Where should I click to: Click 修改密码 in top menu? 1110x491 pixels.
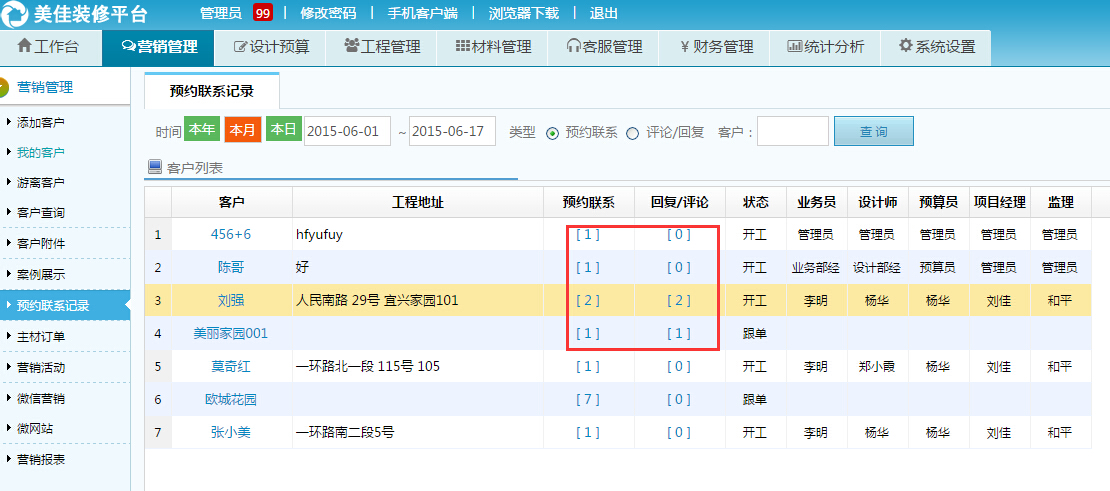tap(327, 13)
